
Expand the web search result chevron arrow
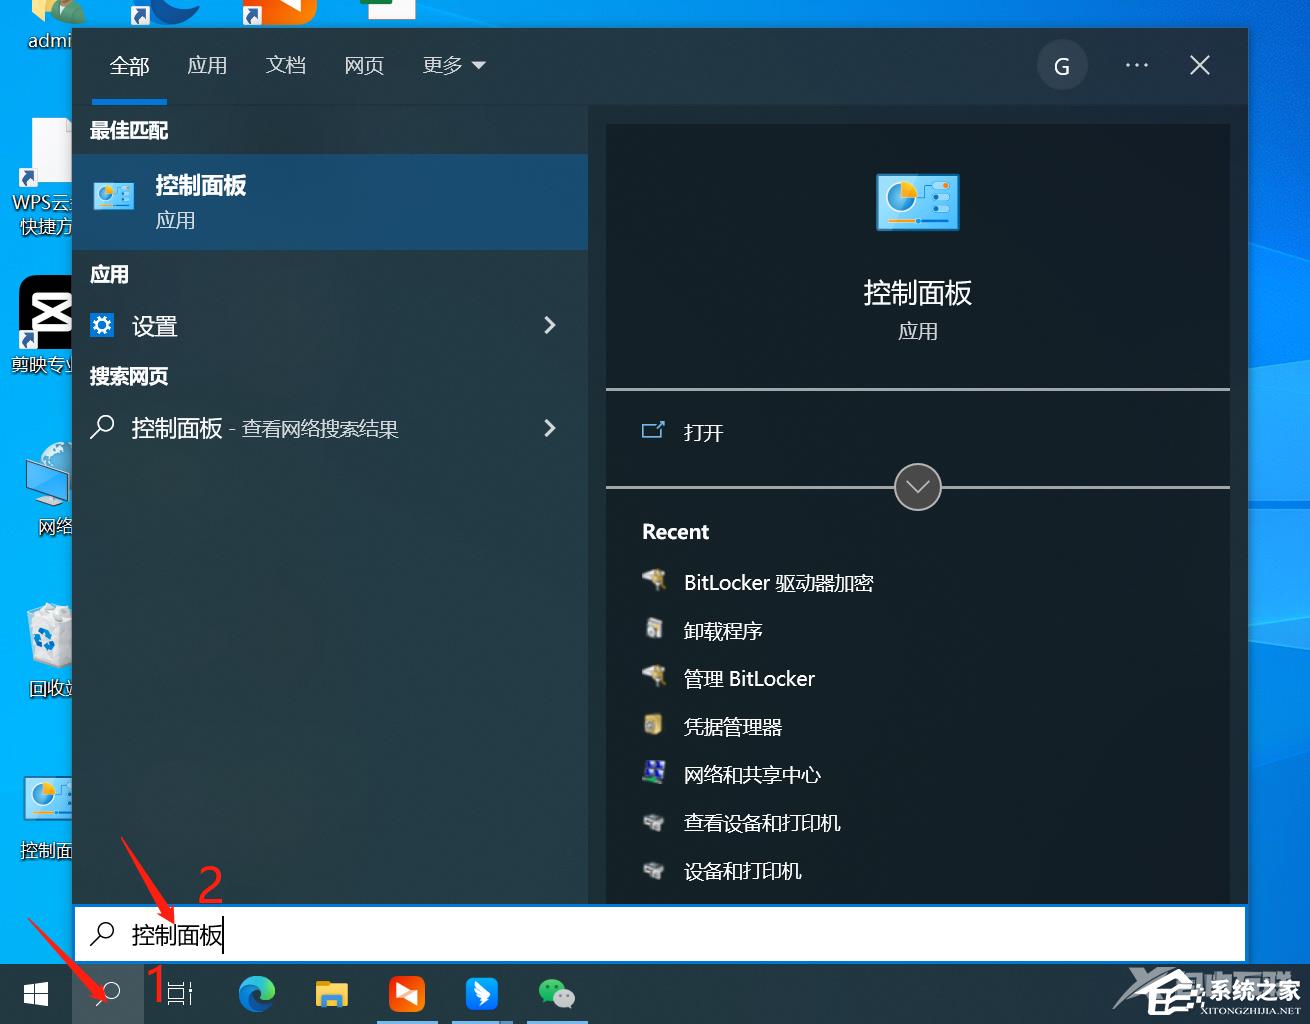pyautogui.click(x=549, y=428)
